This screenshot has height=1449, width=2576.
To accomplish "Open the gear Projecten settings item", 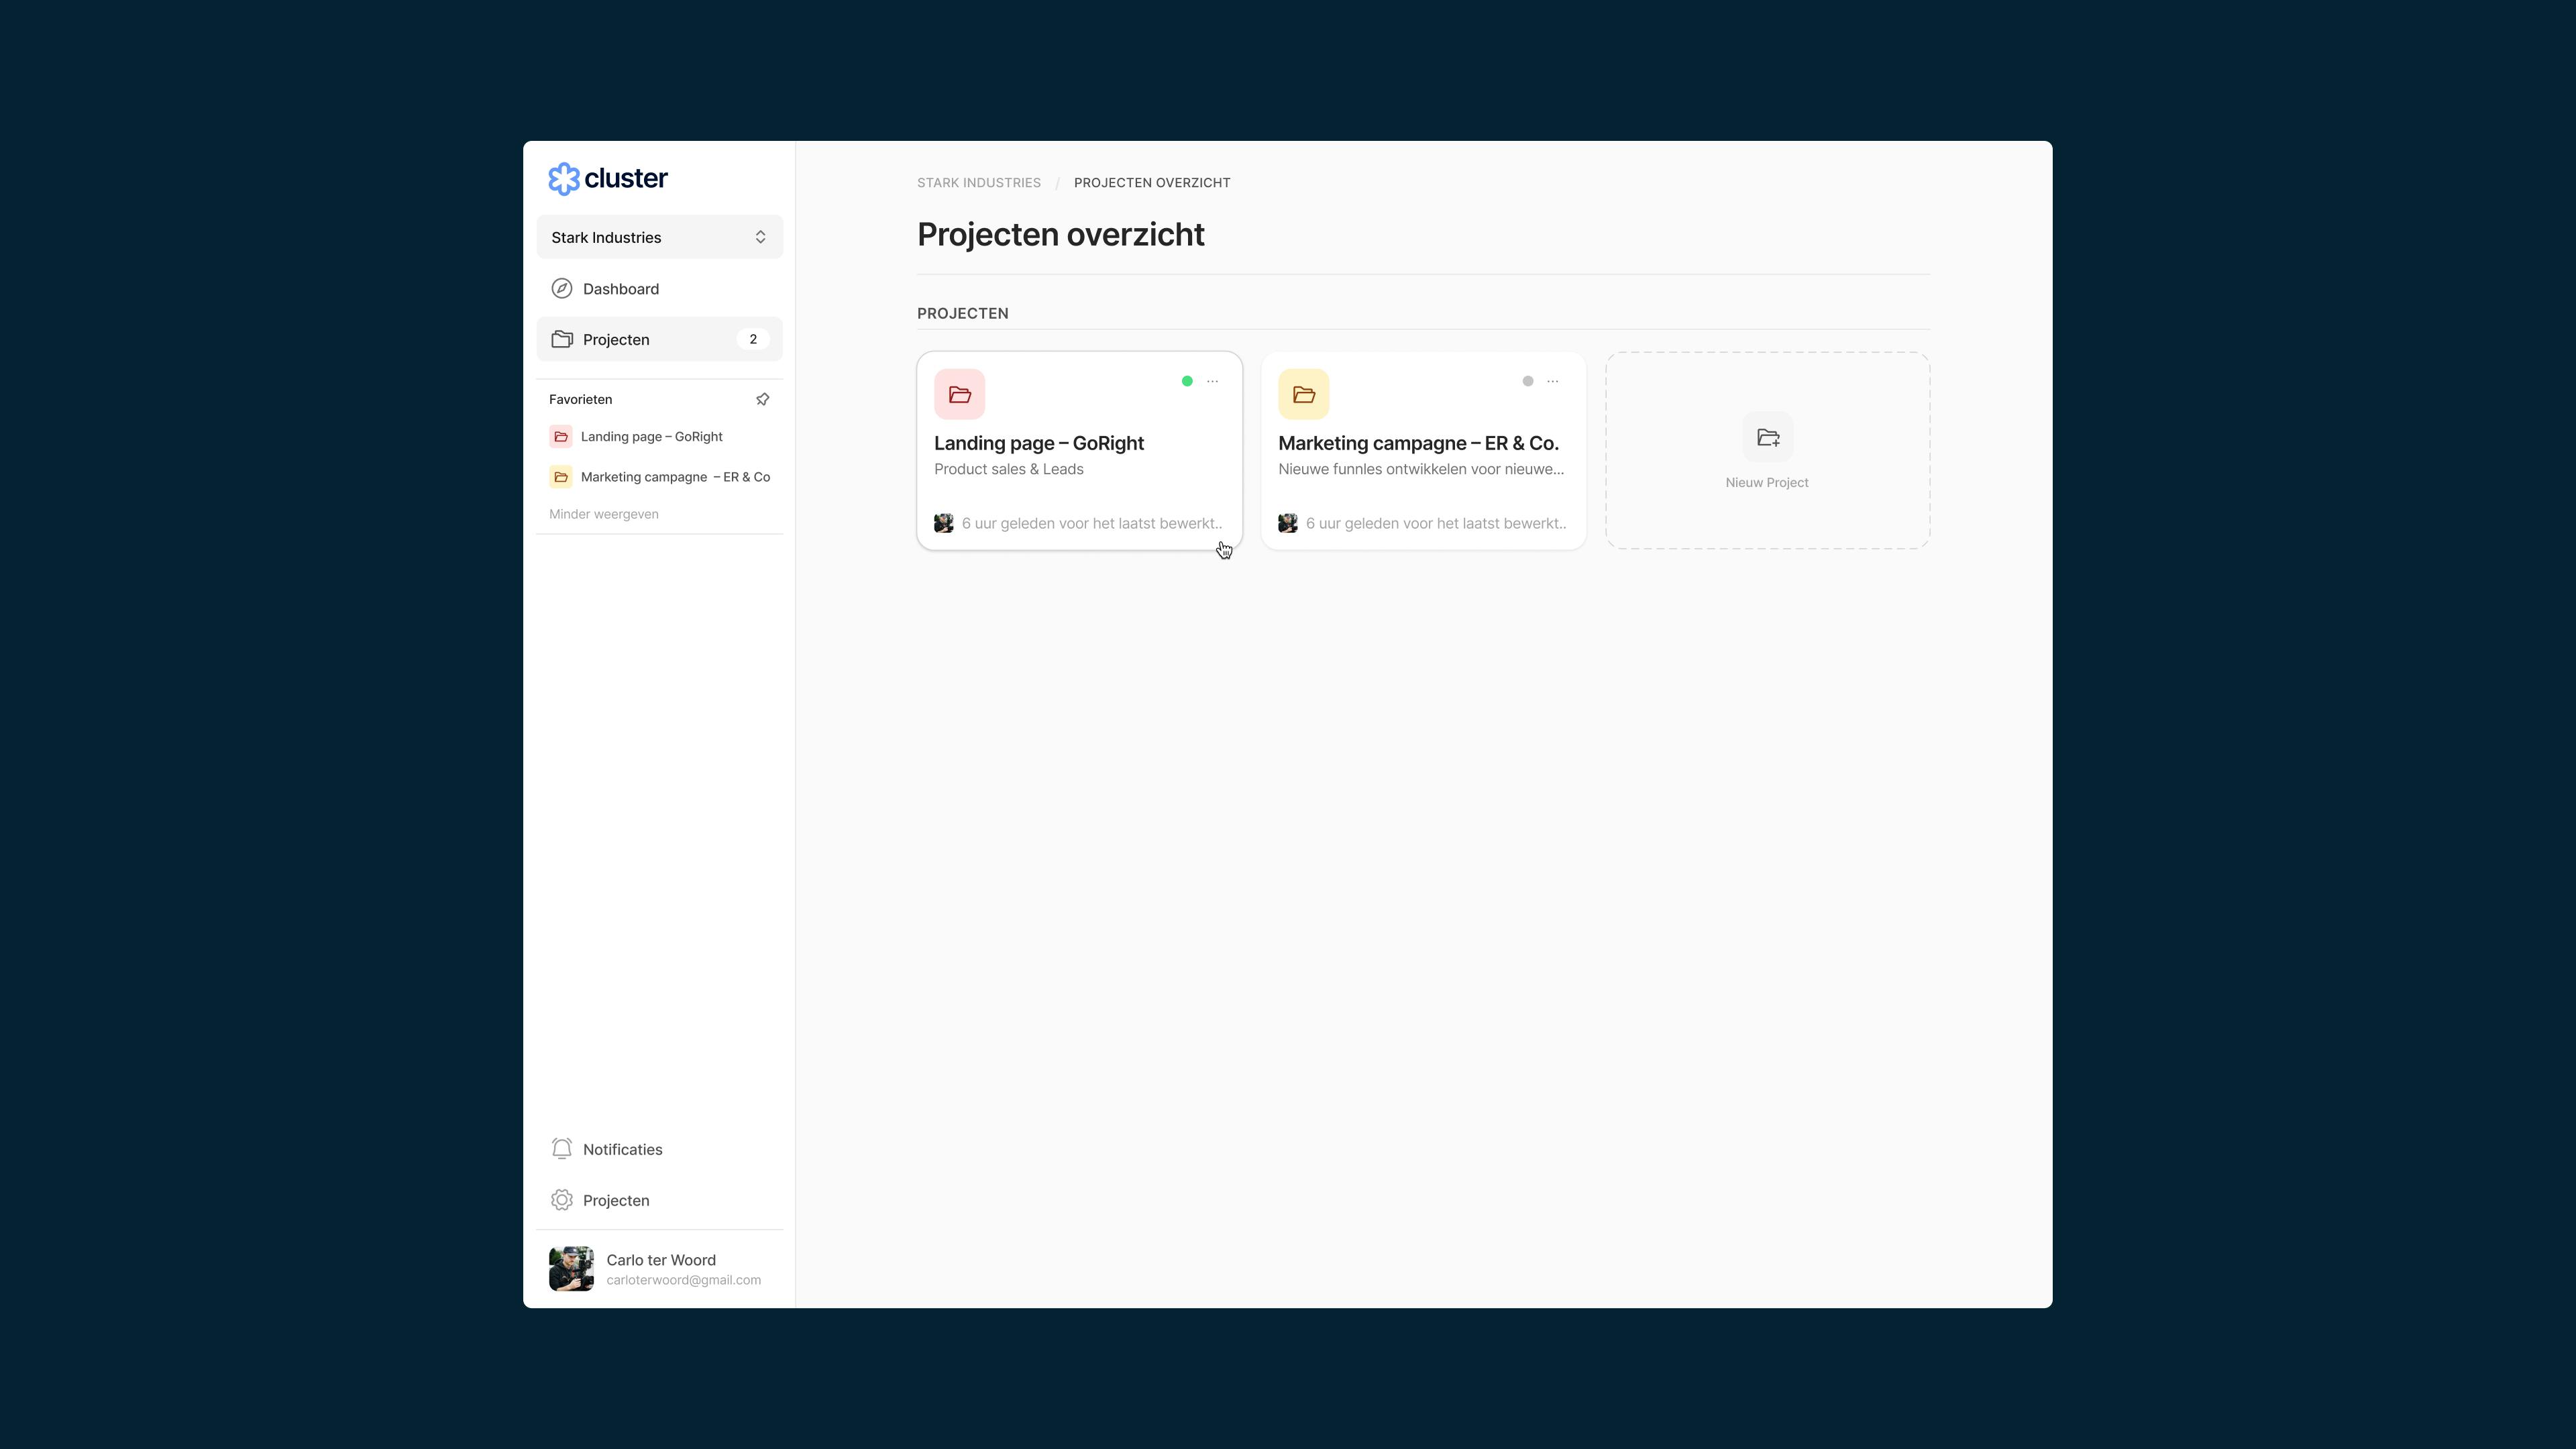I will point(659,1200).
